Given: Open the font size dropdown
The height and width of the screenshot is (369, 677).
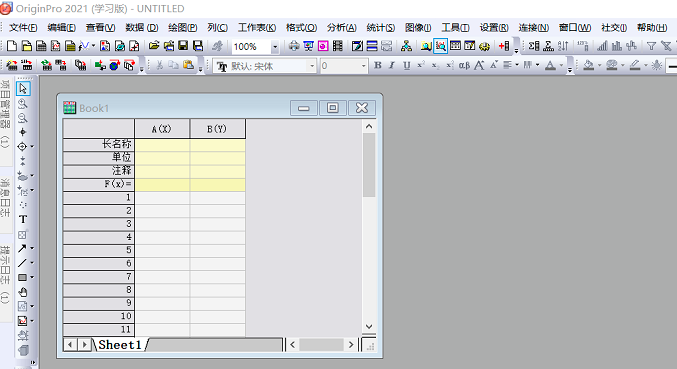Looking at the screenshot, I should (x=364, y=66).
